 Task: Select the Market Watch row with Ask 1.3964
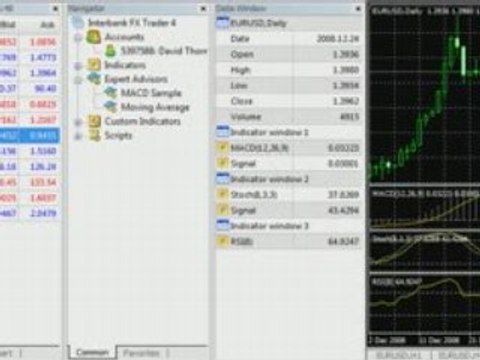click(30, 73)
